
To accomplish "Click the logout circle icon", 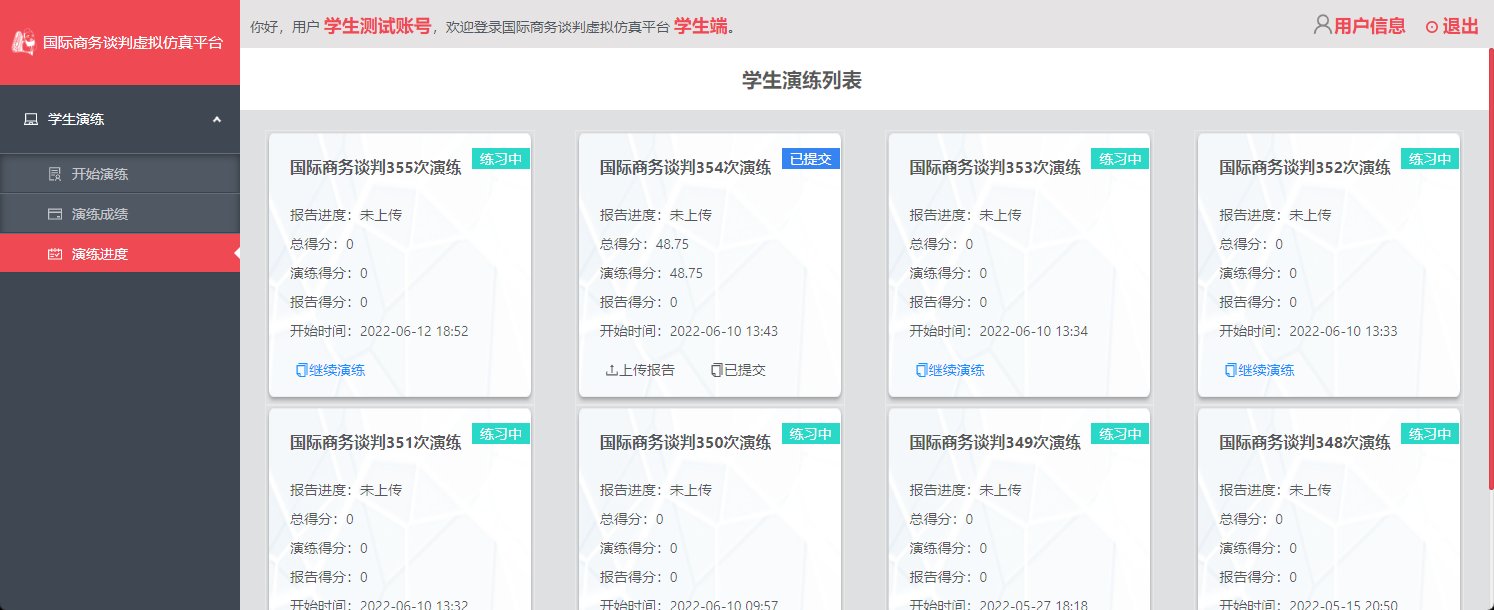I will pyautogui.click(x=1432, y=27).
